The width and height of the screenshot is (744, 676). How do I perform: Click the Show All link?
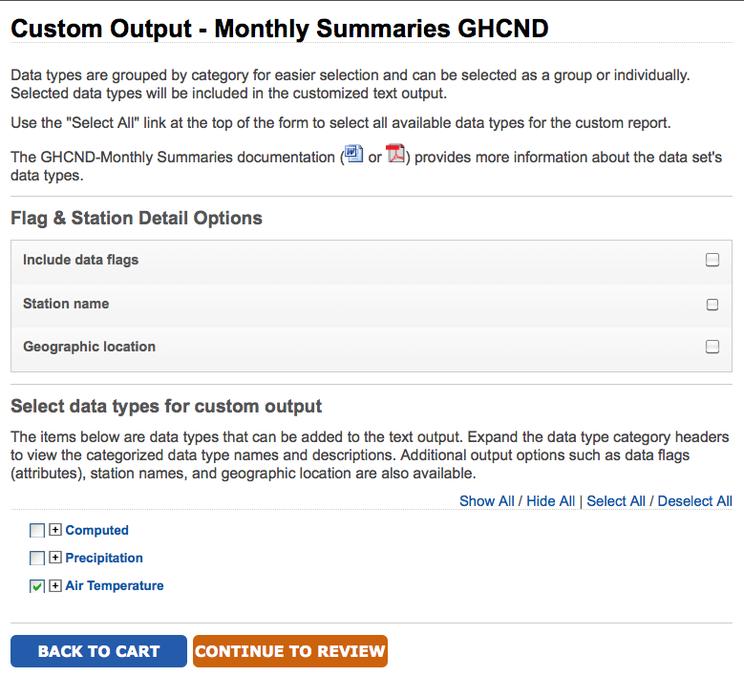pos(486,501)
